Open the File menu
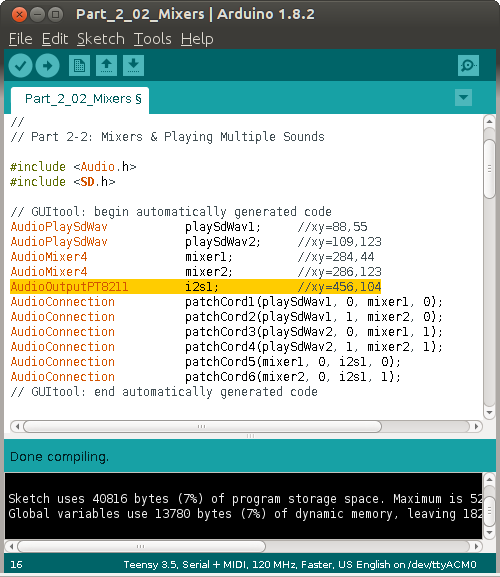This screenshot has width=500, height=577. [x=21, y=39]
